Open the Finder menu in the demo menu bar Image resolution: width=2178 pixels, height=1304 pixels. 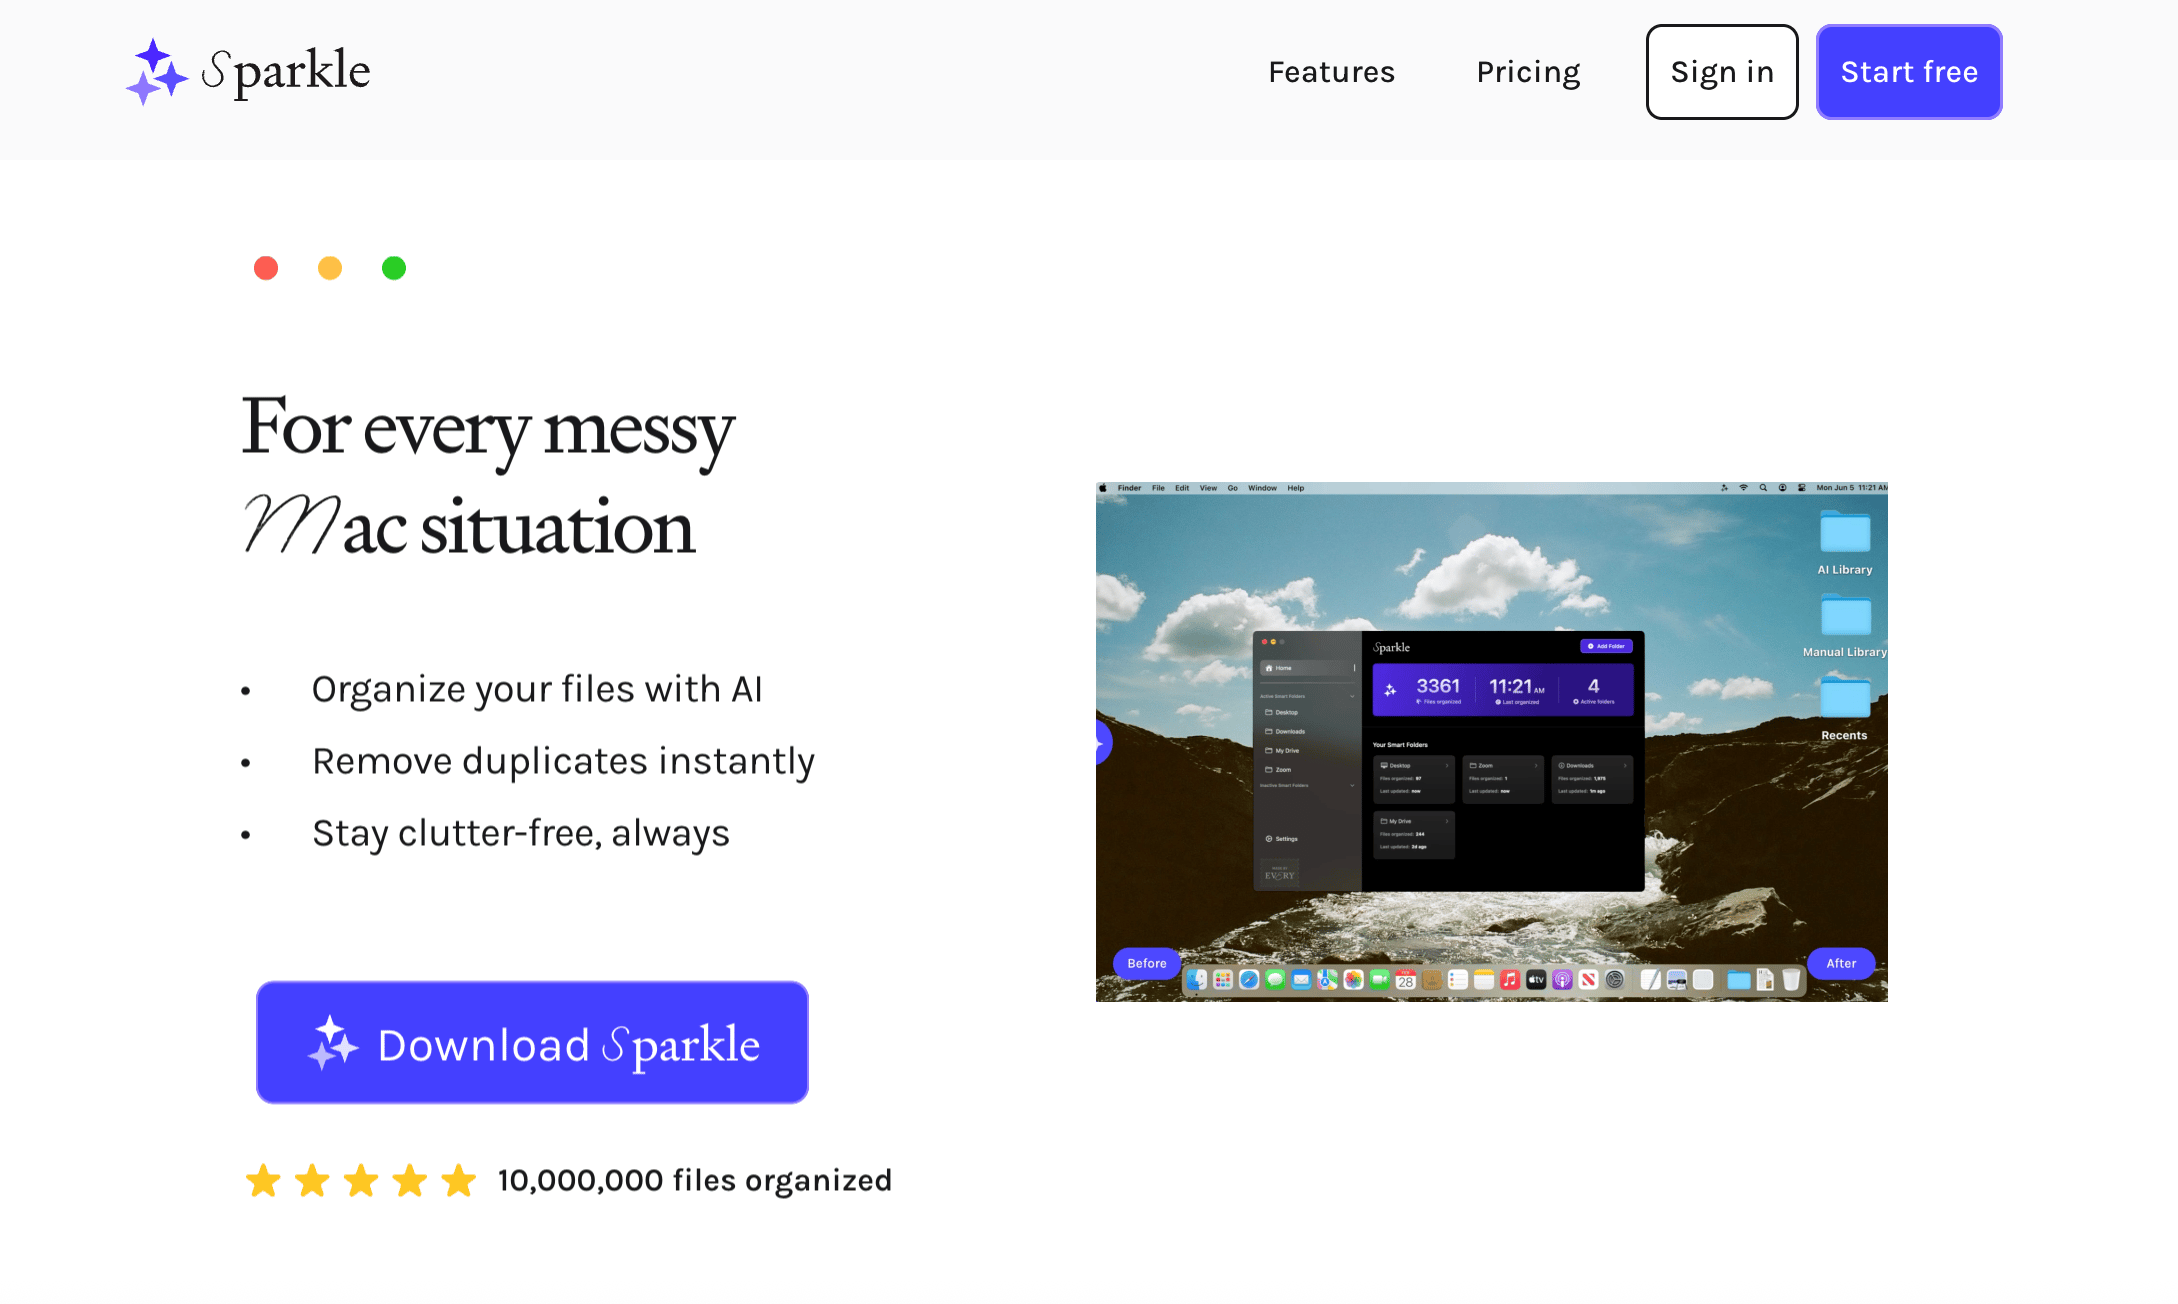pyautogui.click(x=1129, y=488)
